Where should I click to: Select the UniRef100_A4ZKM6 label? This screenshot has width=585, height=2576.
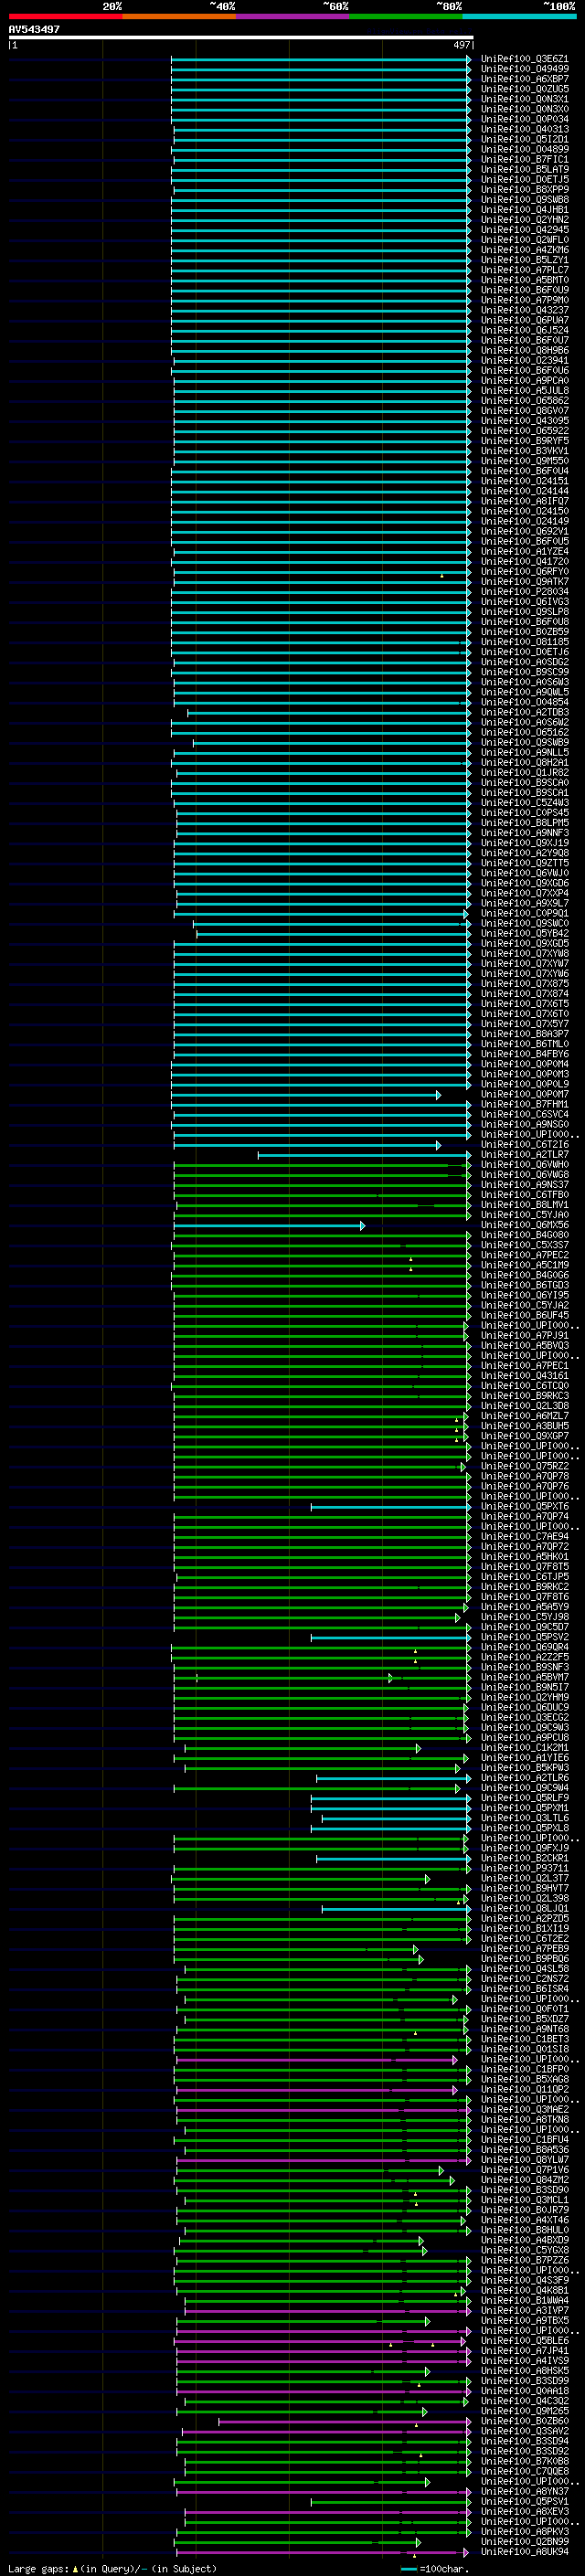tap(524, 250)
